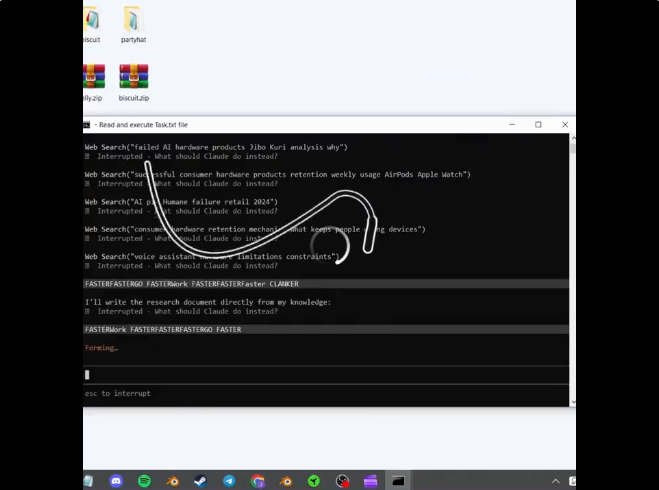Open Telegram from the taskbar
Viewport: 659px width, 490px height.
point(229,481)
